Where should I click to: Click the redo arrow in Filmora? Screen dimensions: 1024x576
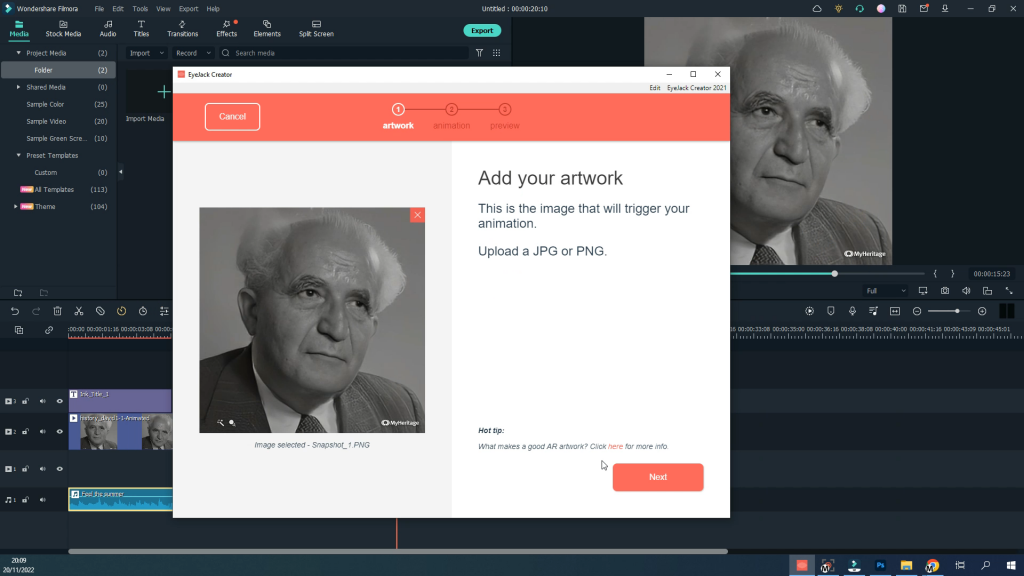(36, 312)
